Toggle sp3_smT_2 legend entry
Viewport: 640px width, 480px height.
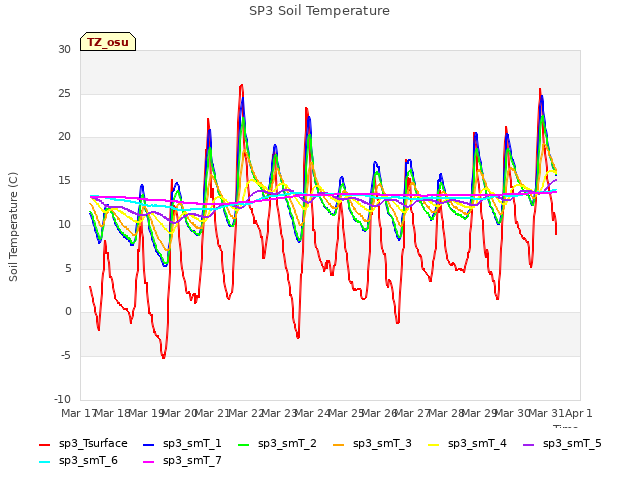(x=277, y=443)
